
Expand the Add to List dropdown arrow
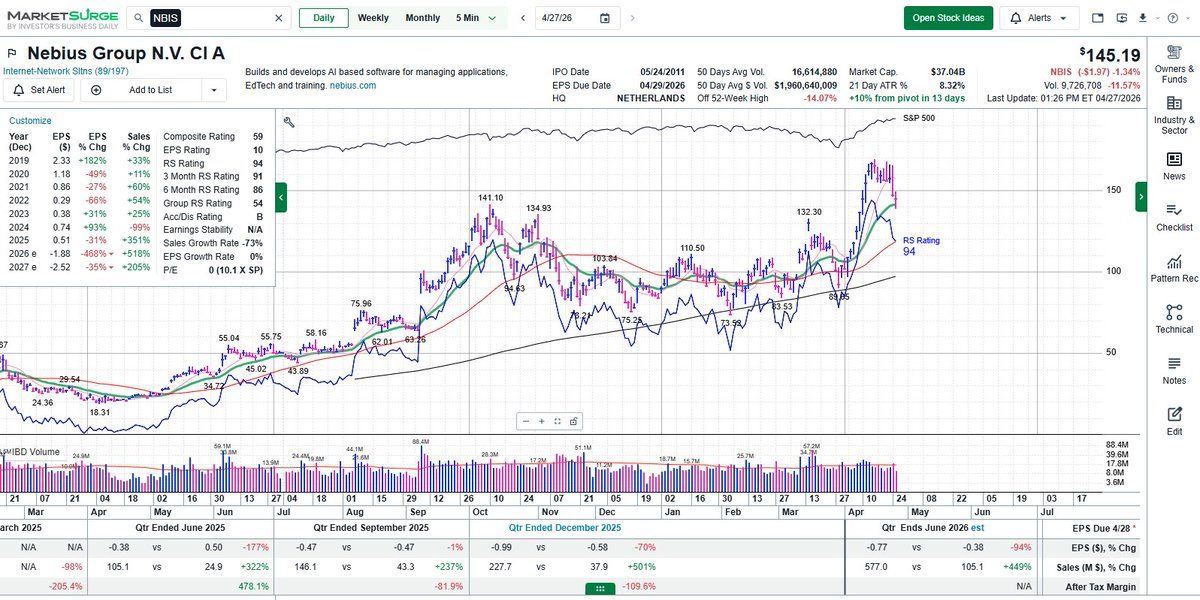coord(213,90)
